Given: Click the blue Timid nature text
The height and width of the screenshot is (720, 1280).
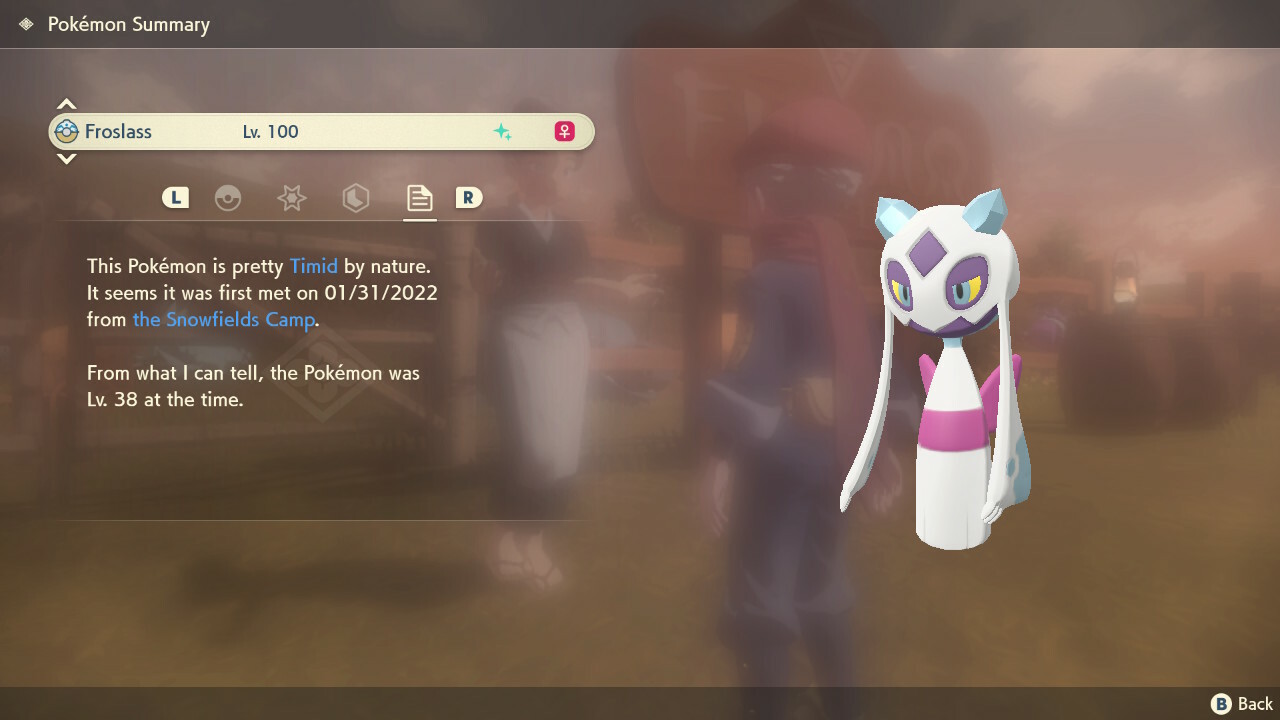Looking at the screenshot, I should point(314,266).
